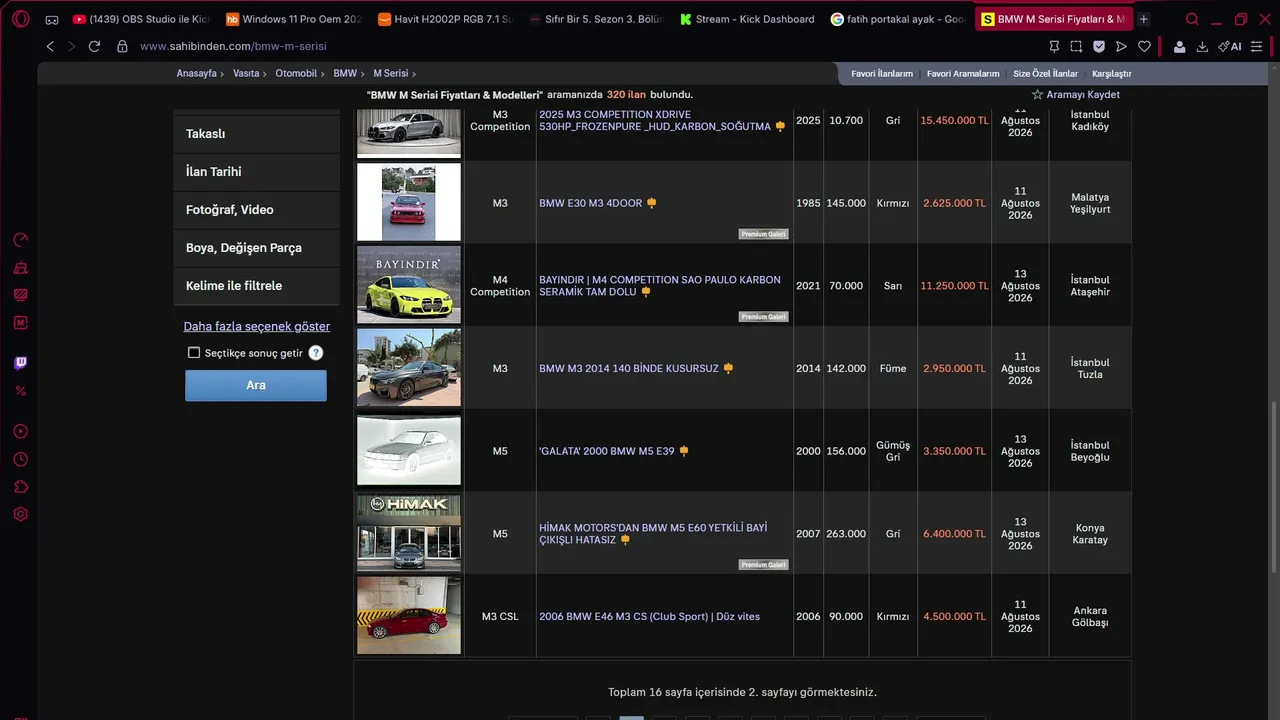Switch to the fatih portakal ayak Google tab
Viewport: 1280px width, 720px height.
pyautogui.click(x=899, y=19)
